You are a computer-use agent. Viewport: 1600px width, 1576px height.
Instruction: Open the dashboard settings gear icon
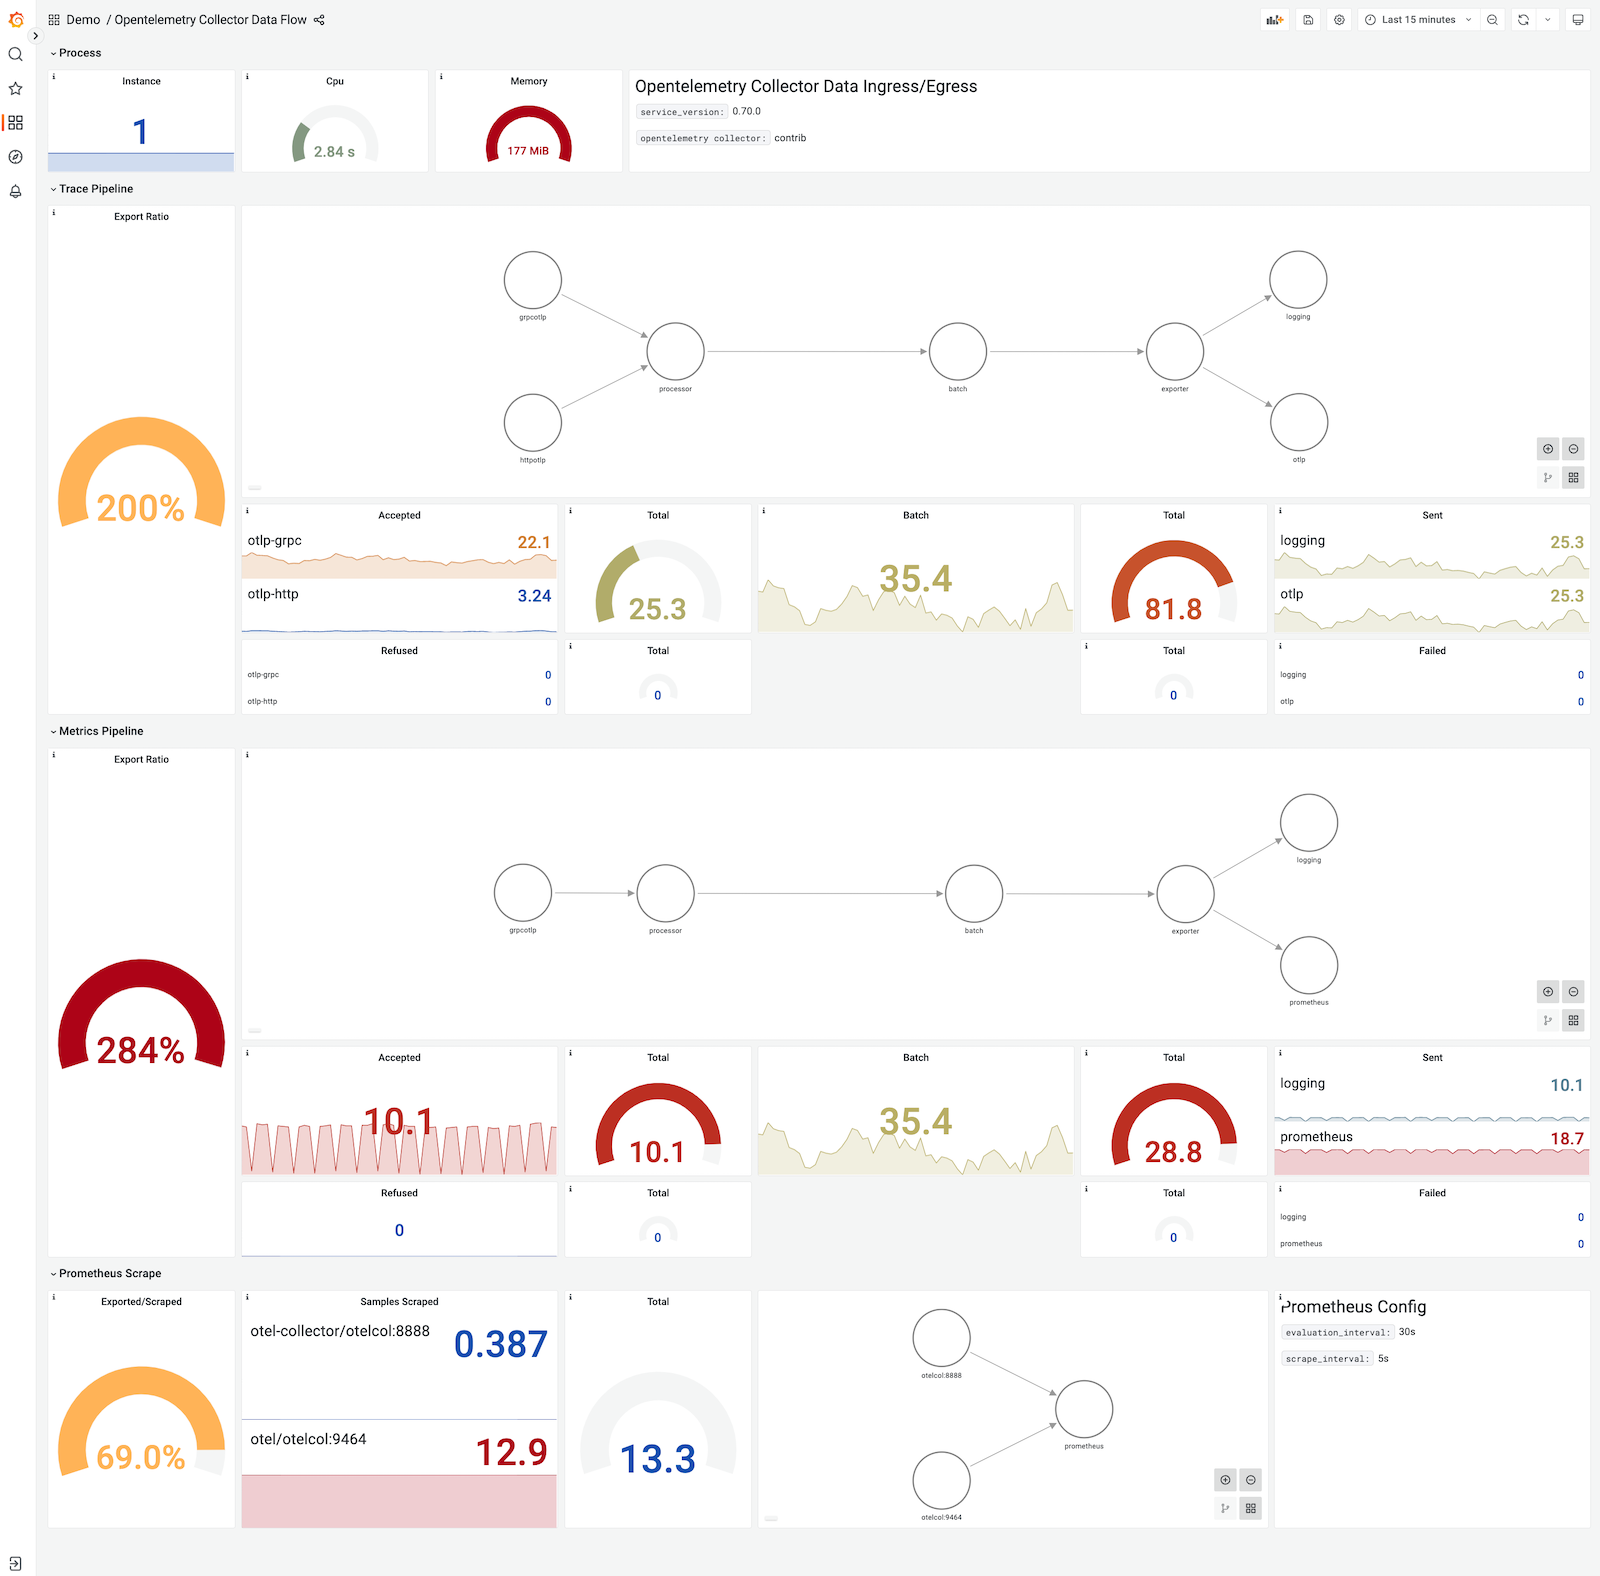pyautogui.click(x=1339, y=19)
